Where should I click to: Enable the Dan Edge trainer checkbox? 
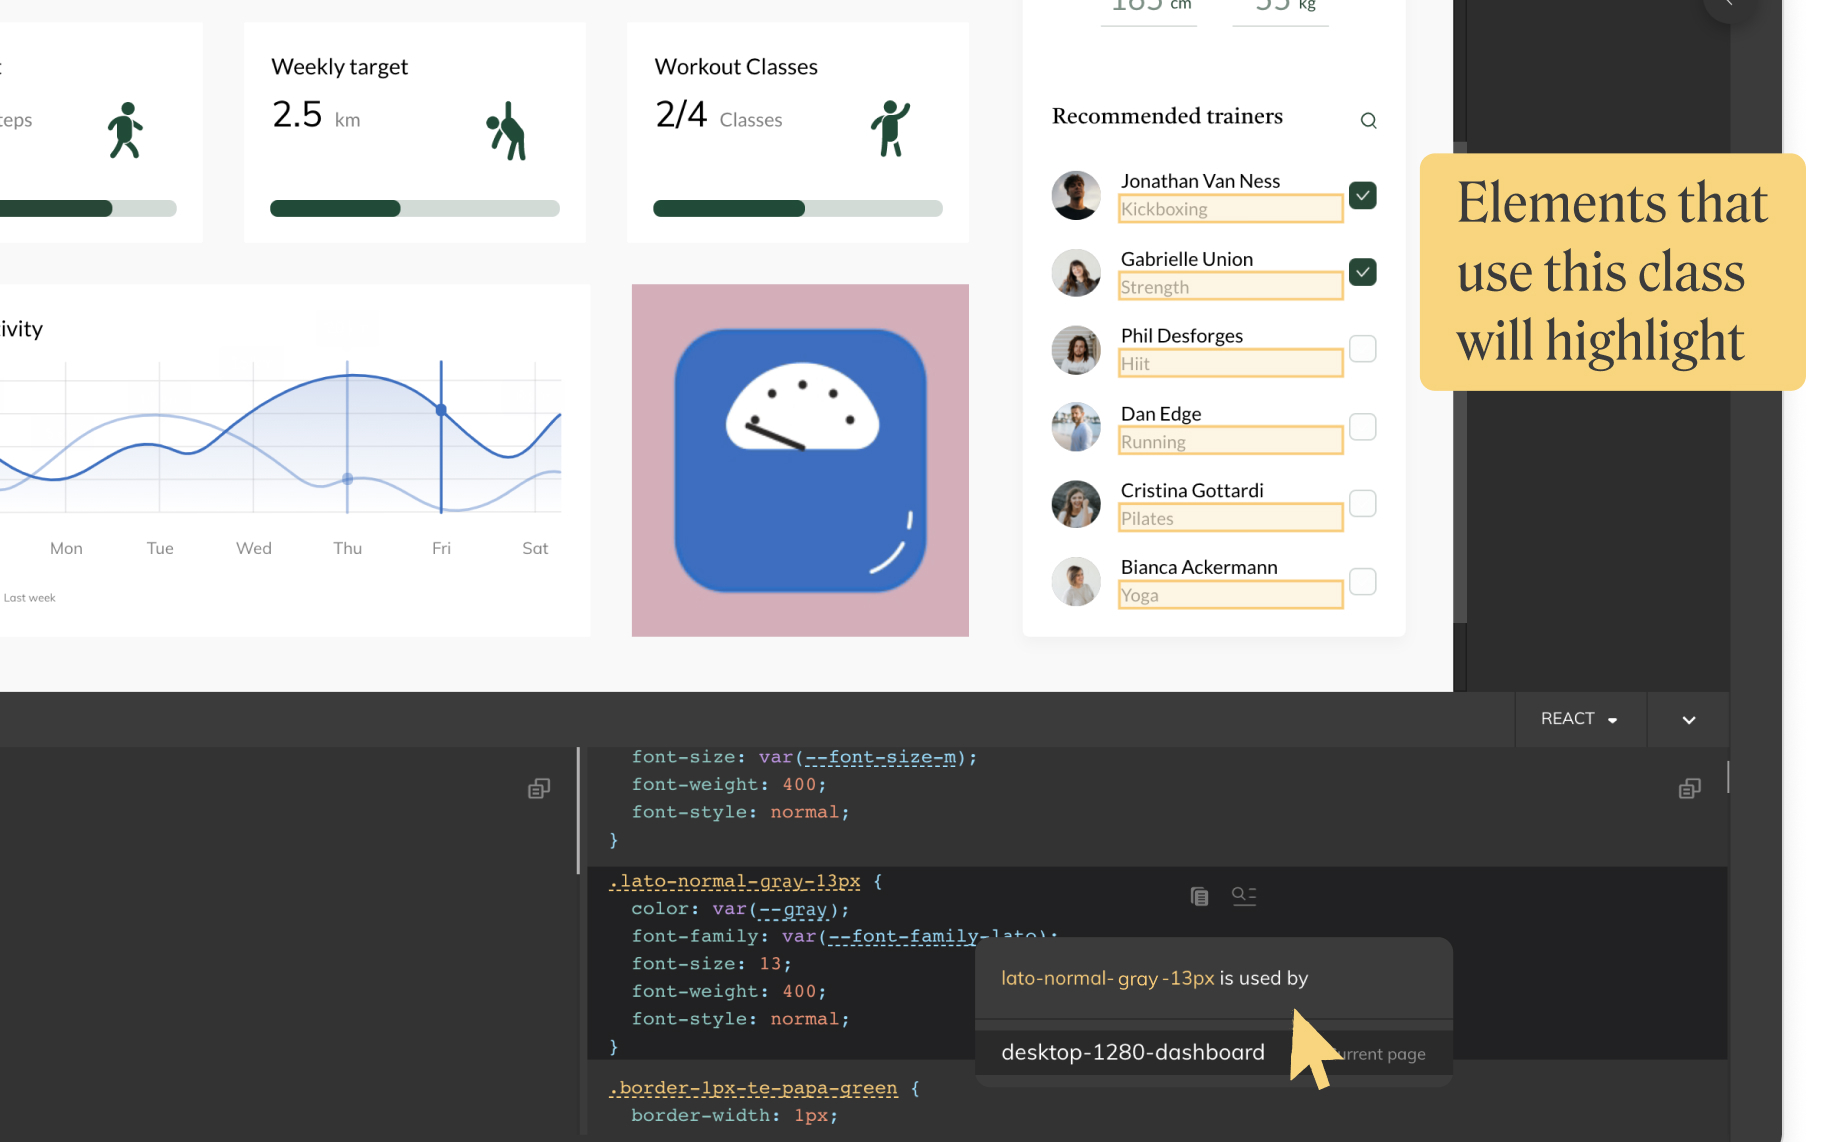(x=1362, y=427)
